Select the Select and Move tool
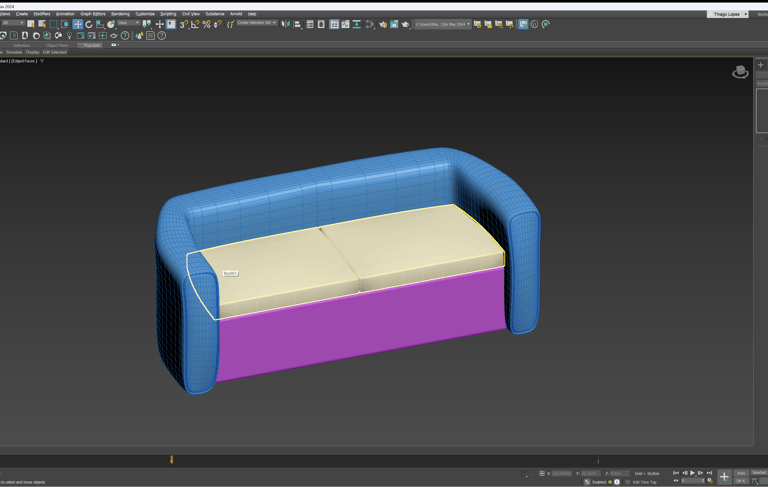The image size is (768, 487). 78,24
